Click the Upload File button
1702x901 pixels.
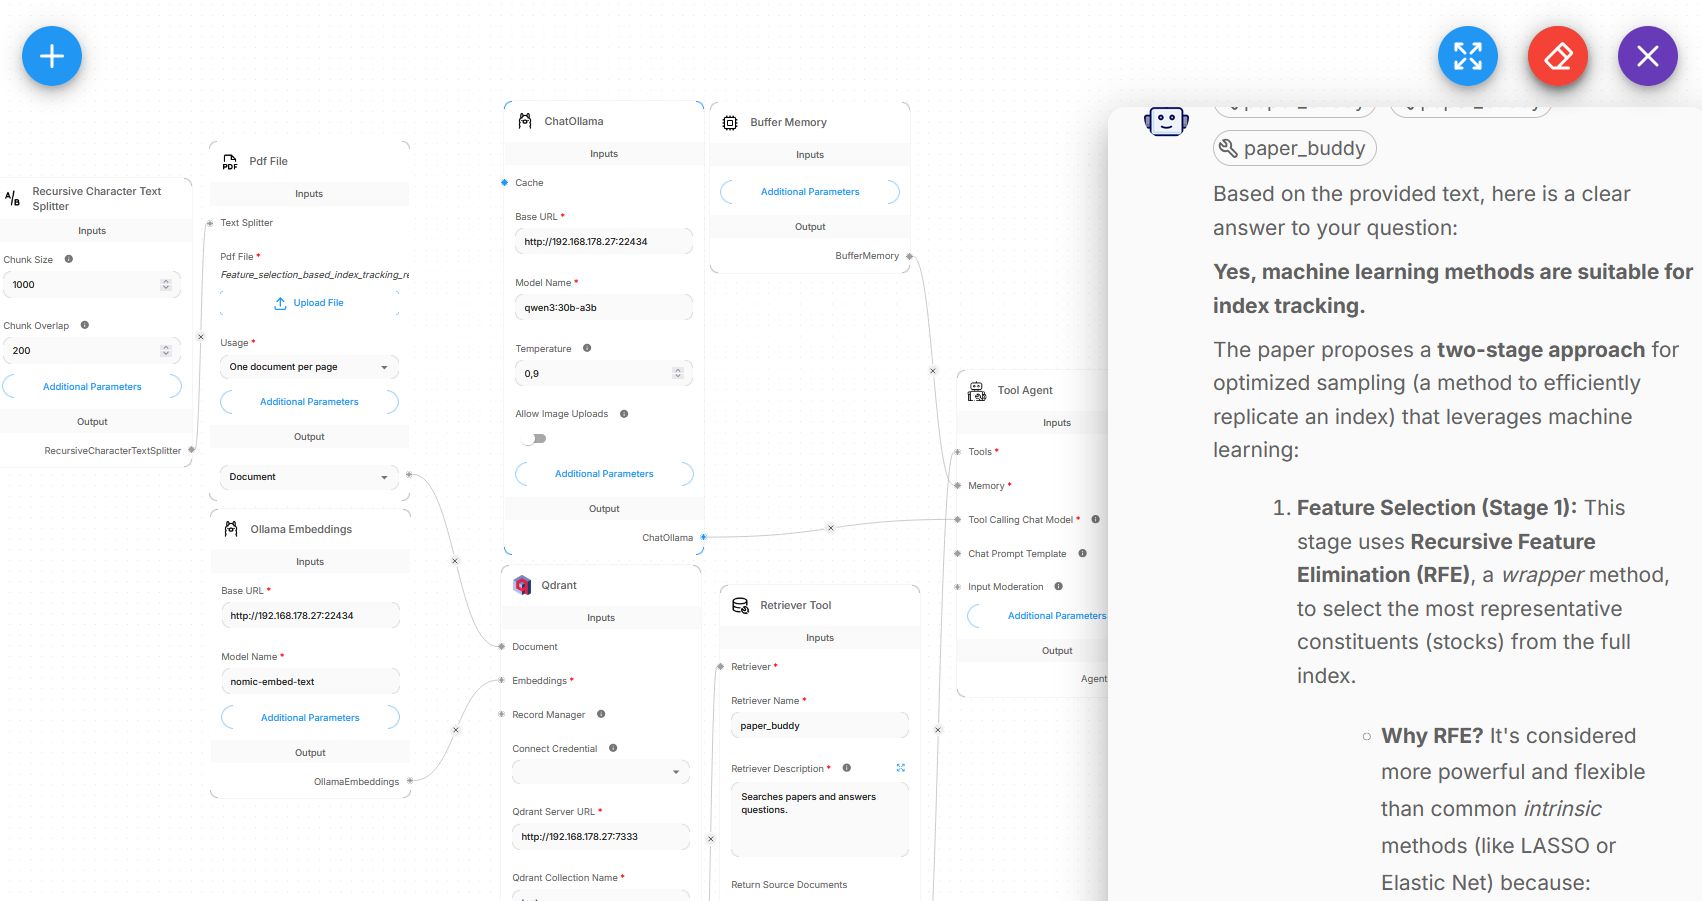point(309,303)
